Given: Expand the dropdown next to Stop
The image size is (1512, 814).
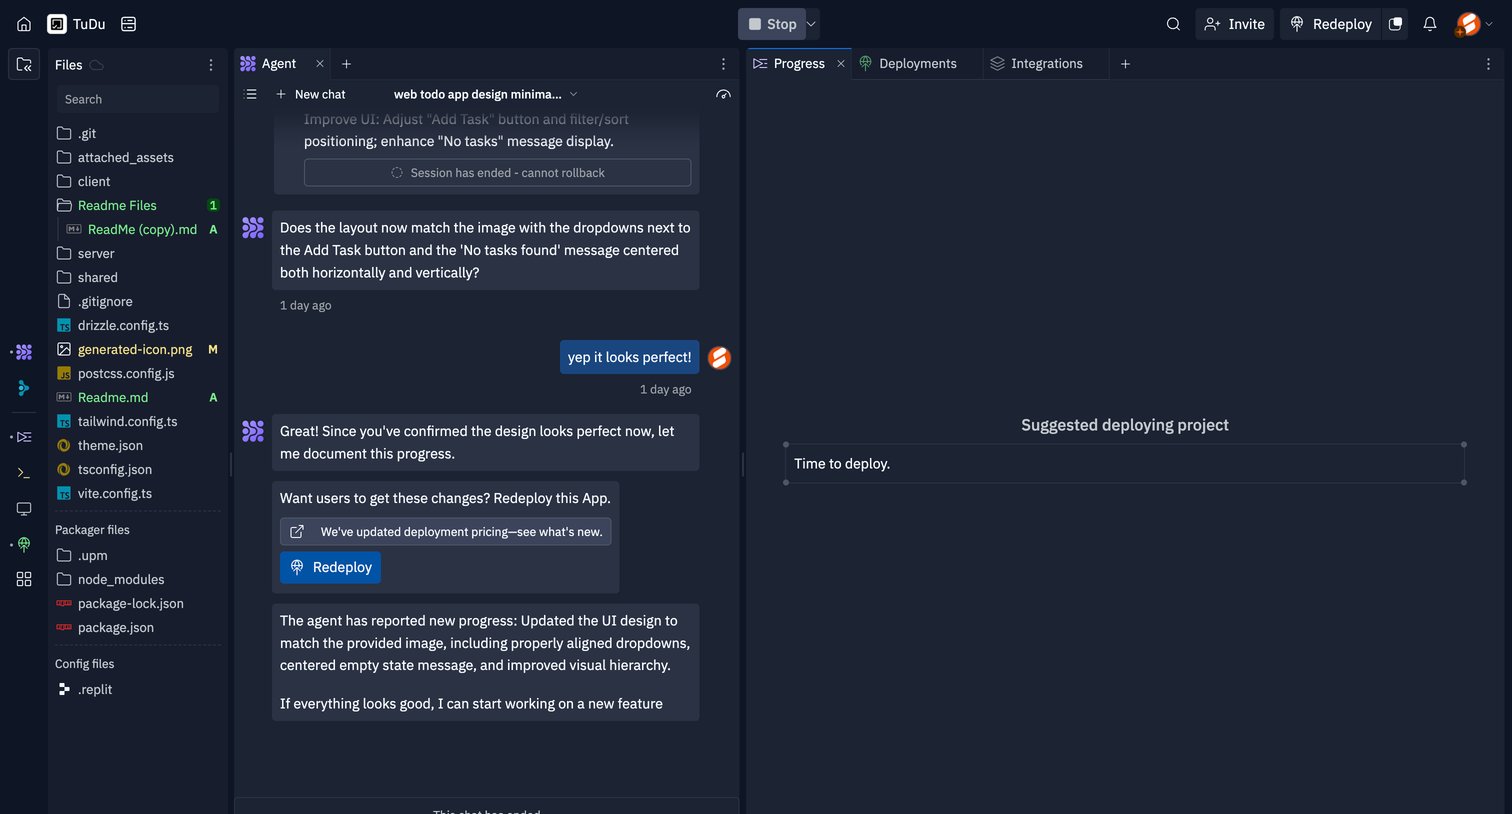Looking at the screenshot, I should (x=811, y=24).
